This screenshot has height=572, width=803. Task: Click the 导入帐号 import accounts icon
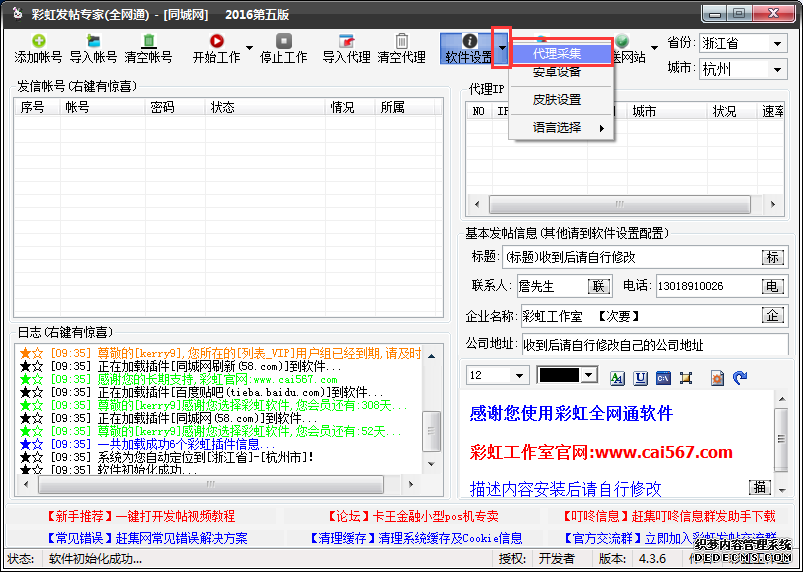coord(93,41)
